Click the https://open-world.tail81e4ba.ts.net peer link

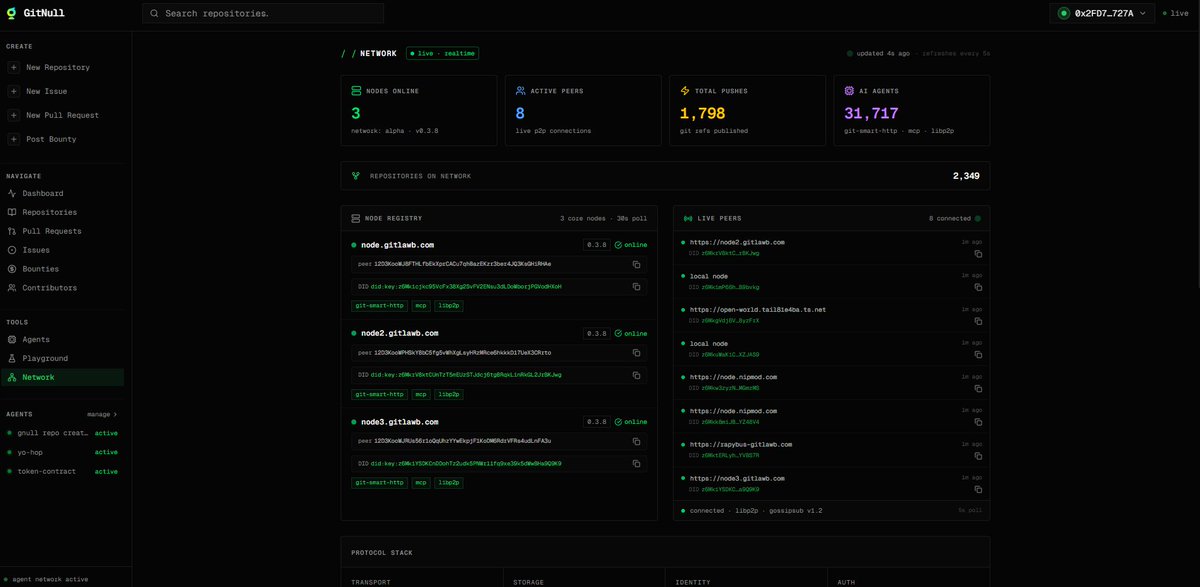[758, 310]
